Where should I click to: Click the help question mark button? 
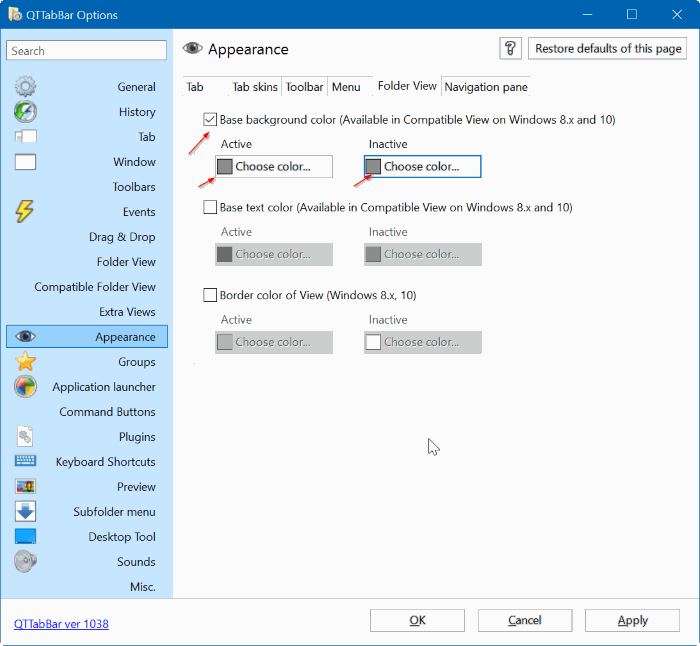point(510,48)
